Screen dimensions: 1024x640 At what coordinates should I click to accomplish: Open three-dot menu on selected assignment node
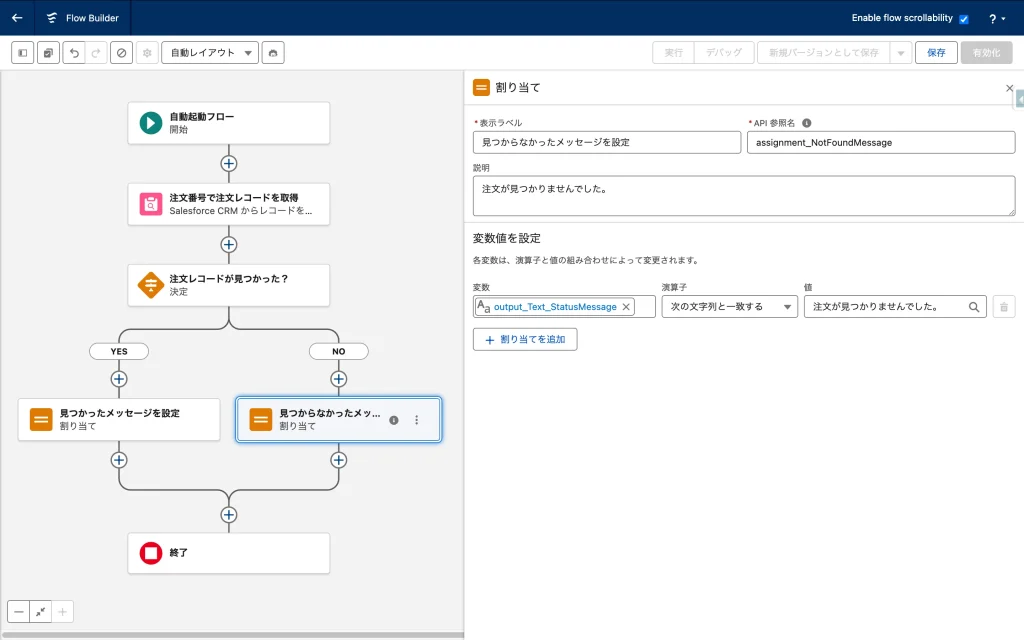(417, 420)
